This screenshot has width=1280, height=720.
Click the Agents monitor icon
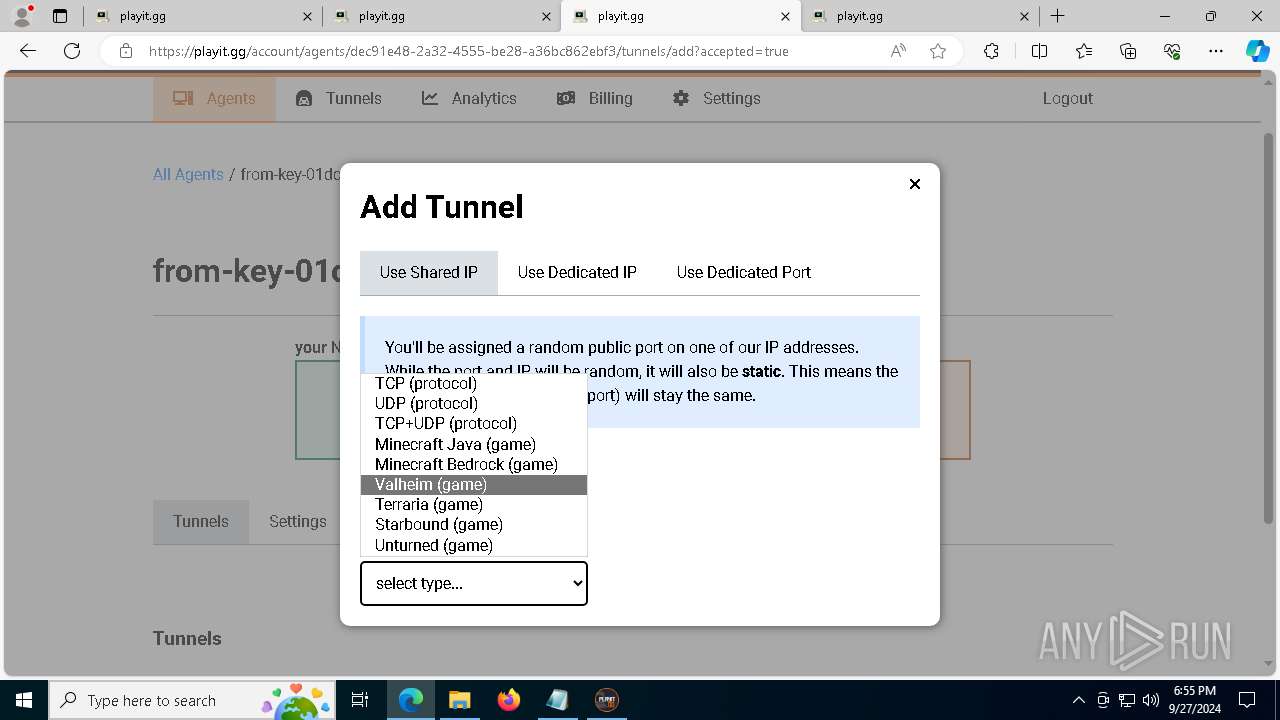click(x=183, y=98)
